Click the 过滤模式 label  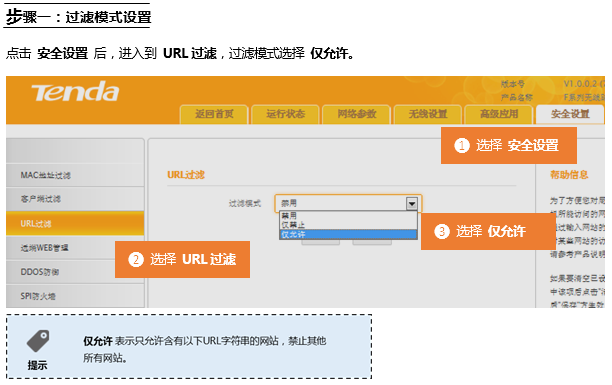click(x=245, y=203)
